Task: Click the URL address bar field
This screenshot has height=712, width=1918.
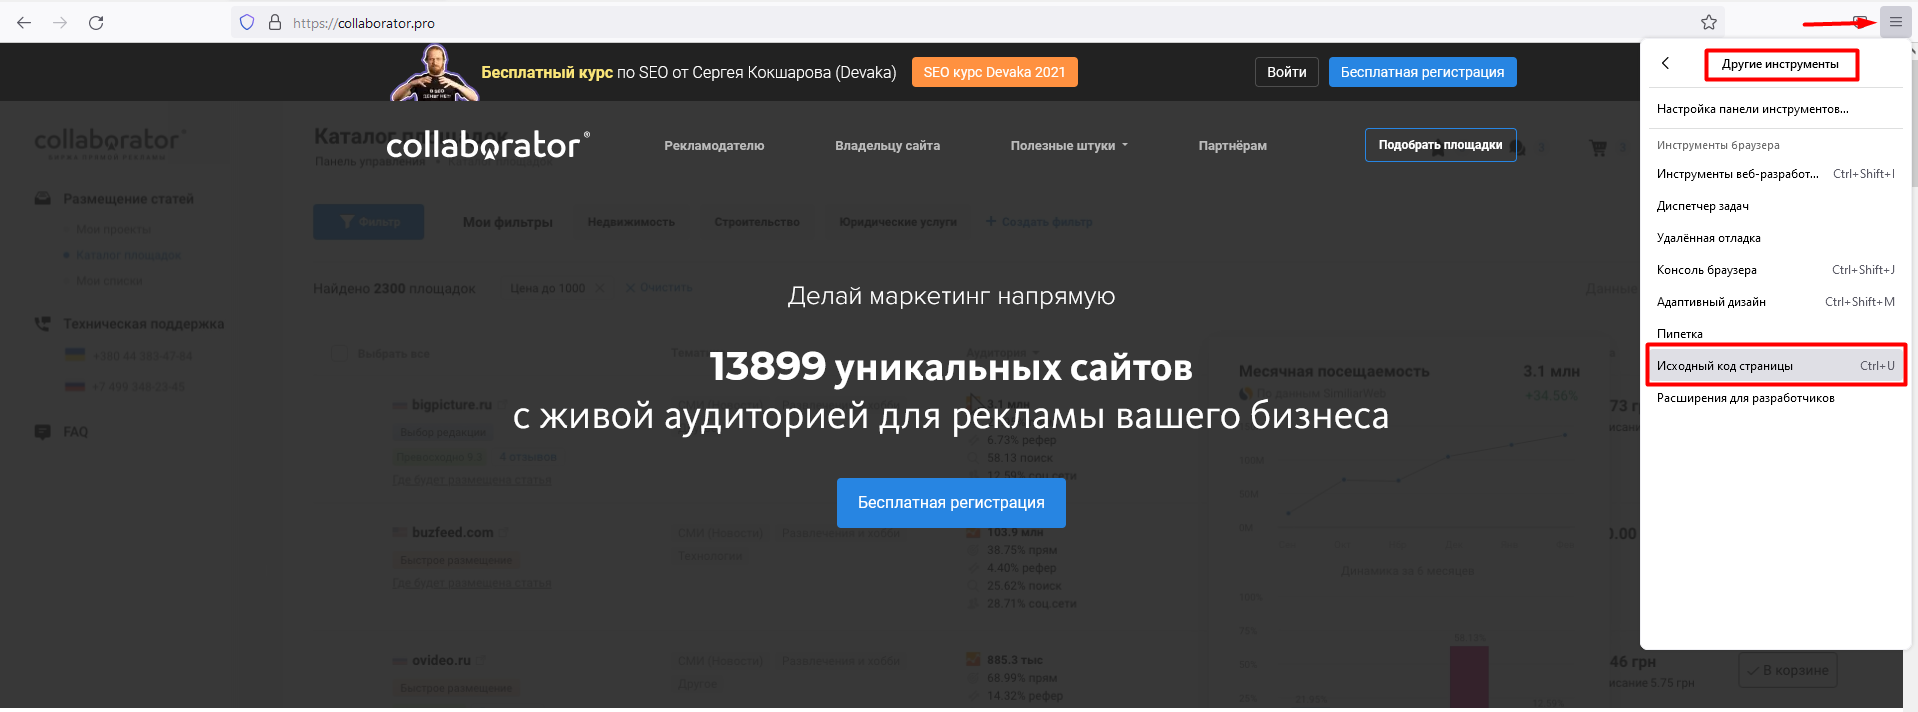Action: coord(900,23)
